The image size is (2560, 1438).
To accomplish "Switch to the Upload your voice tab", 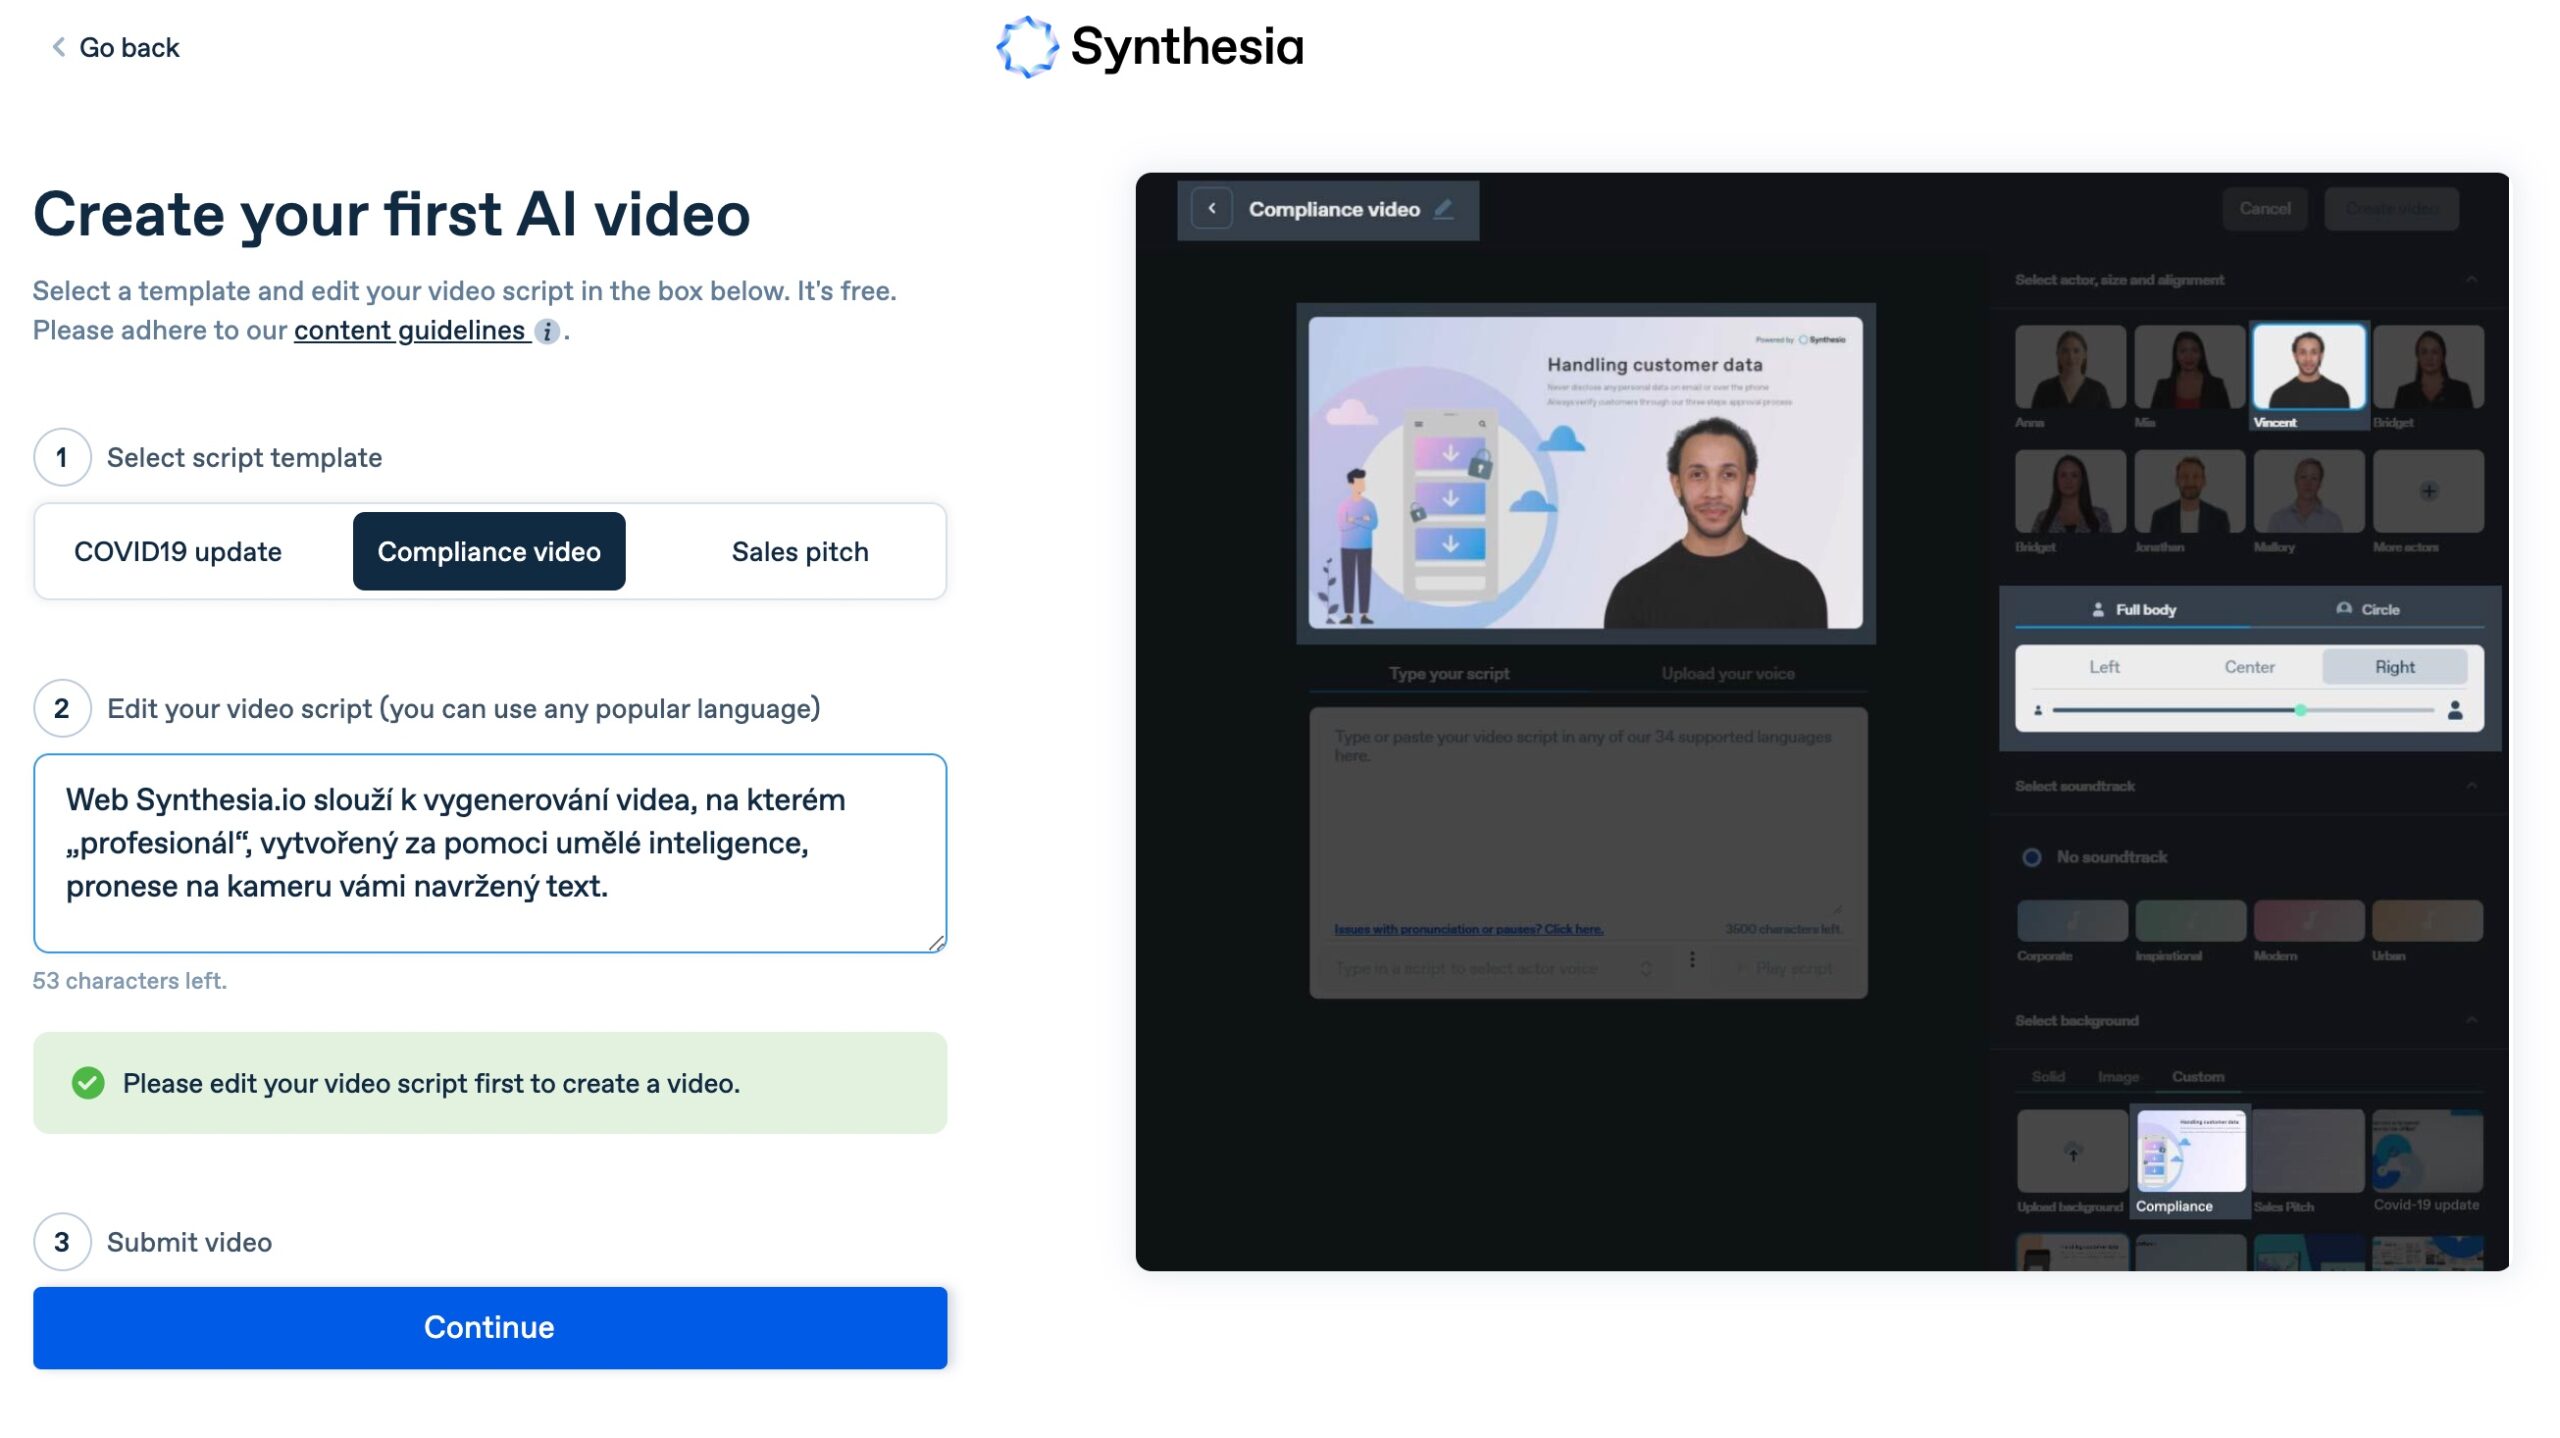I will [1727, 673].
